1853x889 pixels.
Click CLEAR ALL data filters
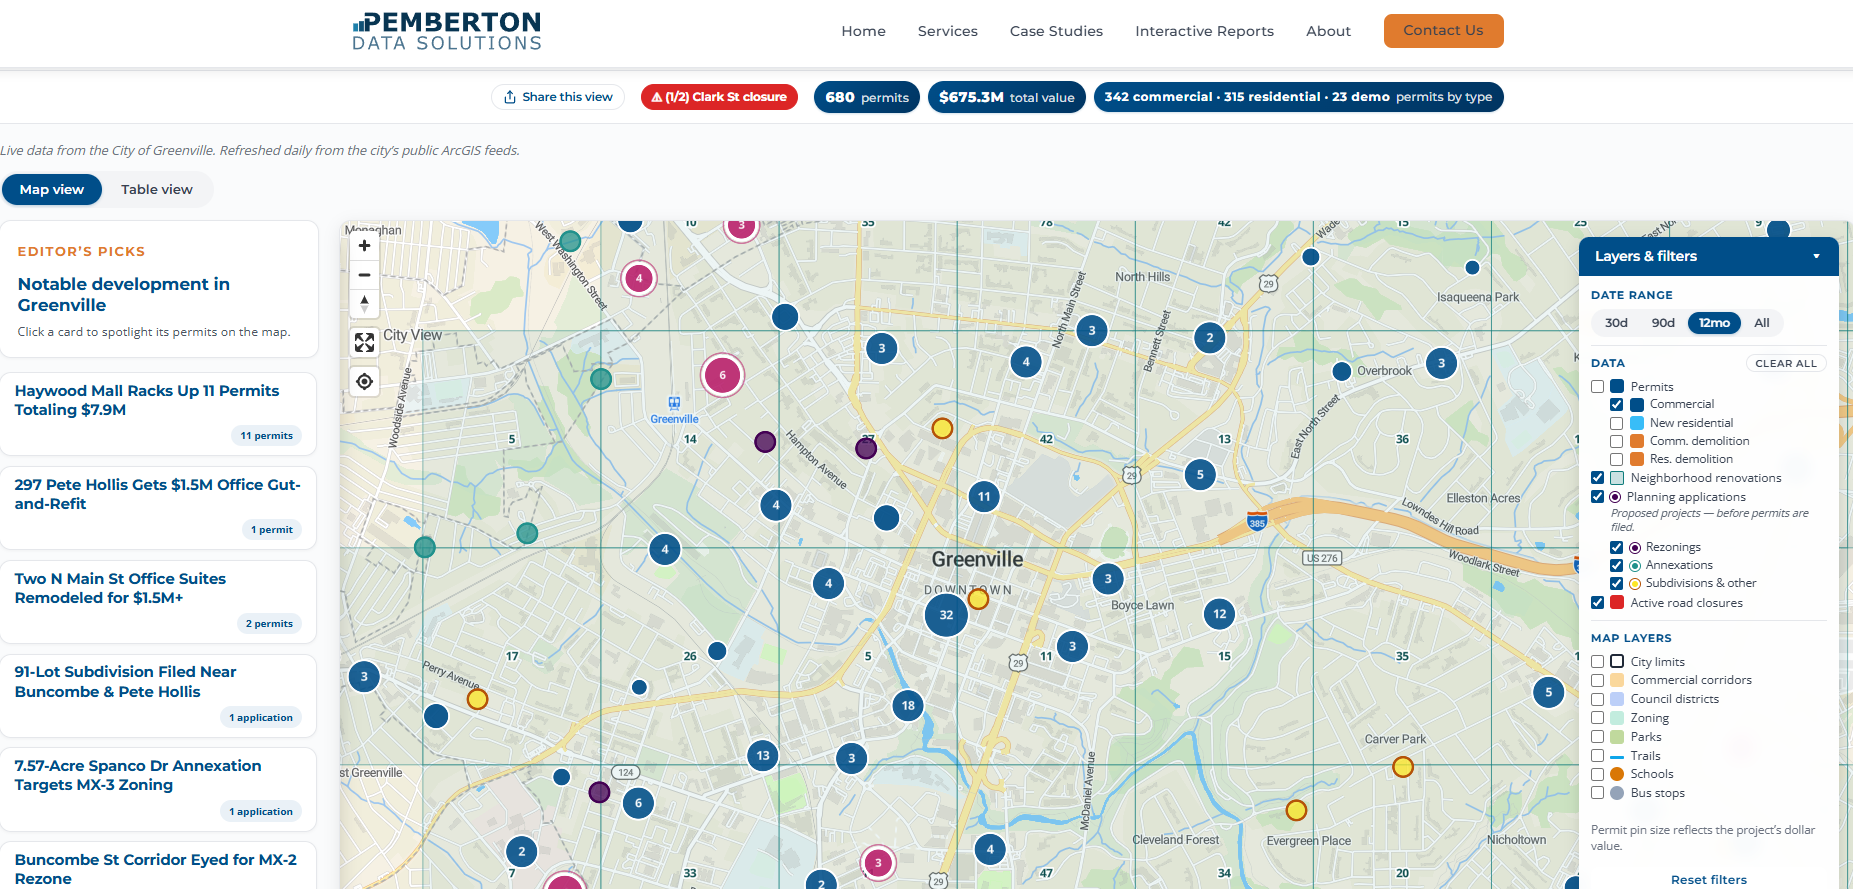coord(1786,364)
